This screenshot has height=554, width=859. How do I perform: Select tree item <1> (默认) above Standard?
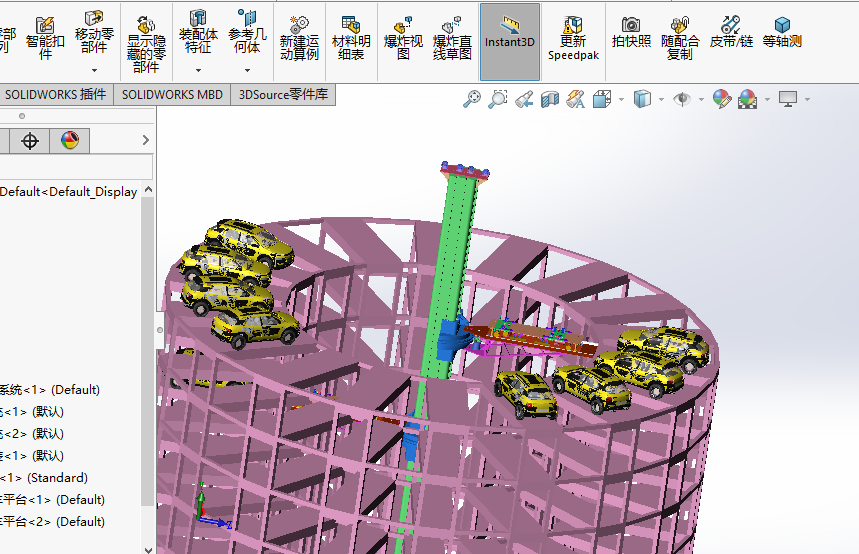coord(32,455)
